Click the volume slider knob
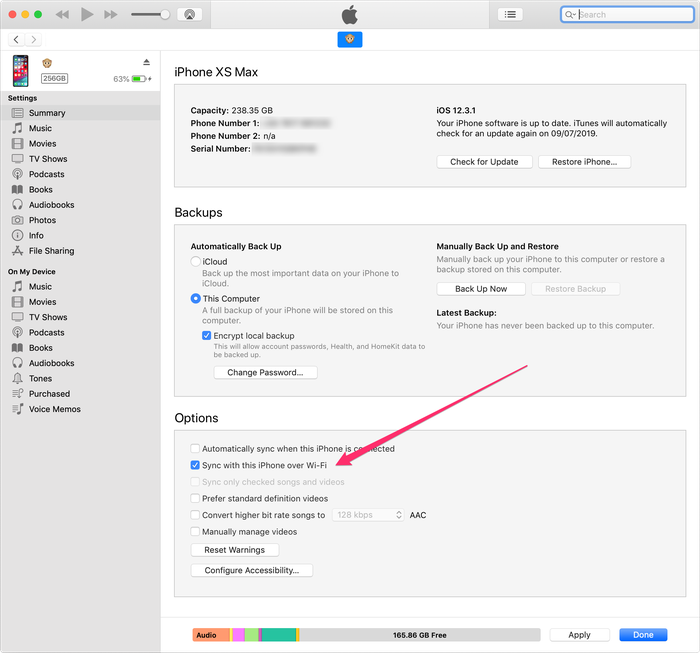The height and width of the screenshot is (653, 700). coord(165,15)
